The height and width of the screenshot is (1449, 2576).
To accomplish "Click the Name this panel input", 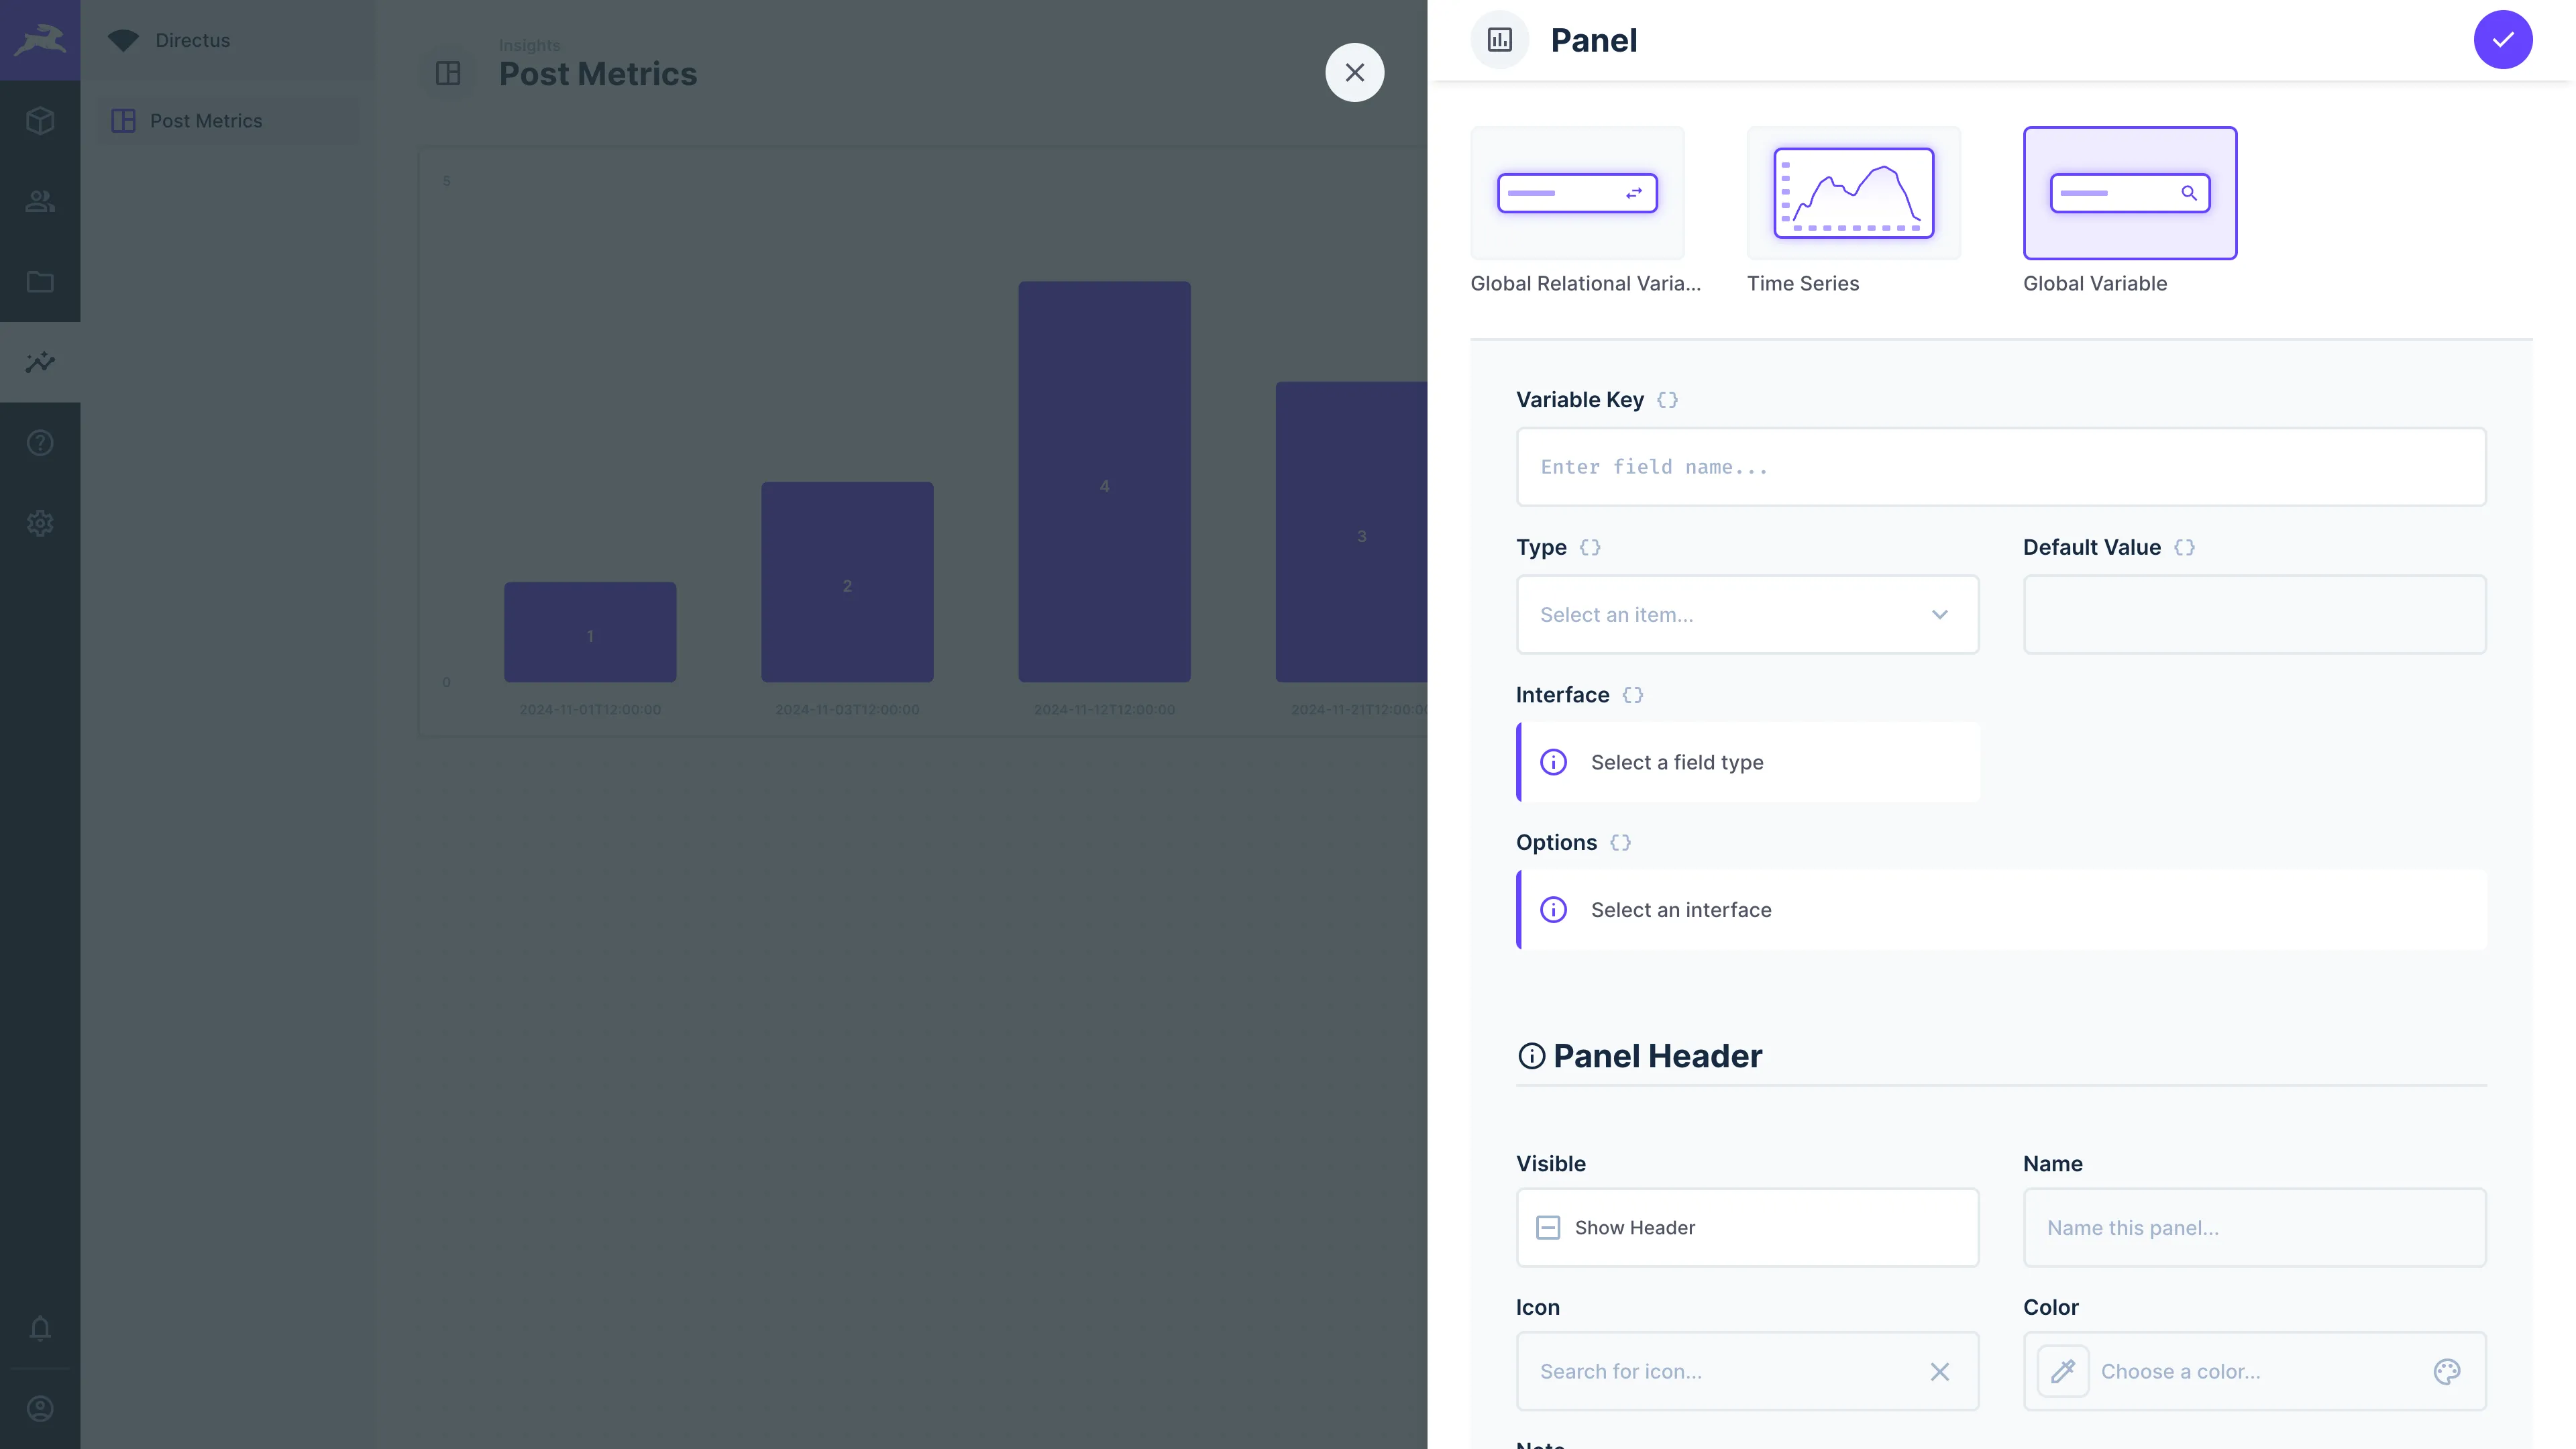I will tap(2254, 1227).
